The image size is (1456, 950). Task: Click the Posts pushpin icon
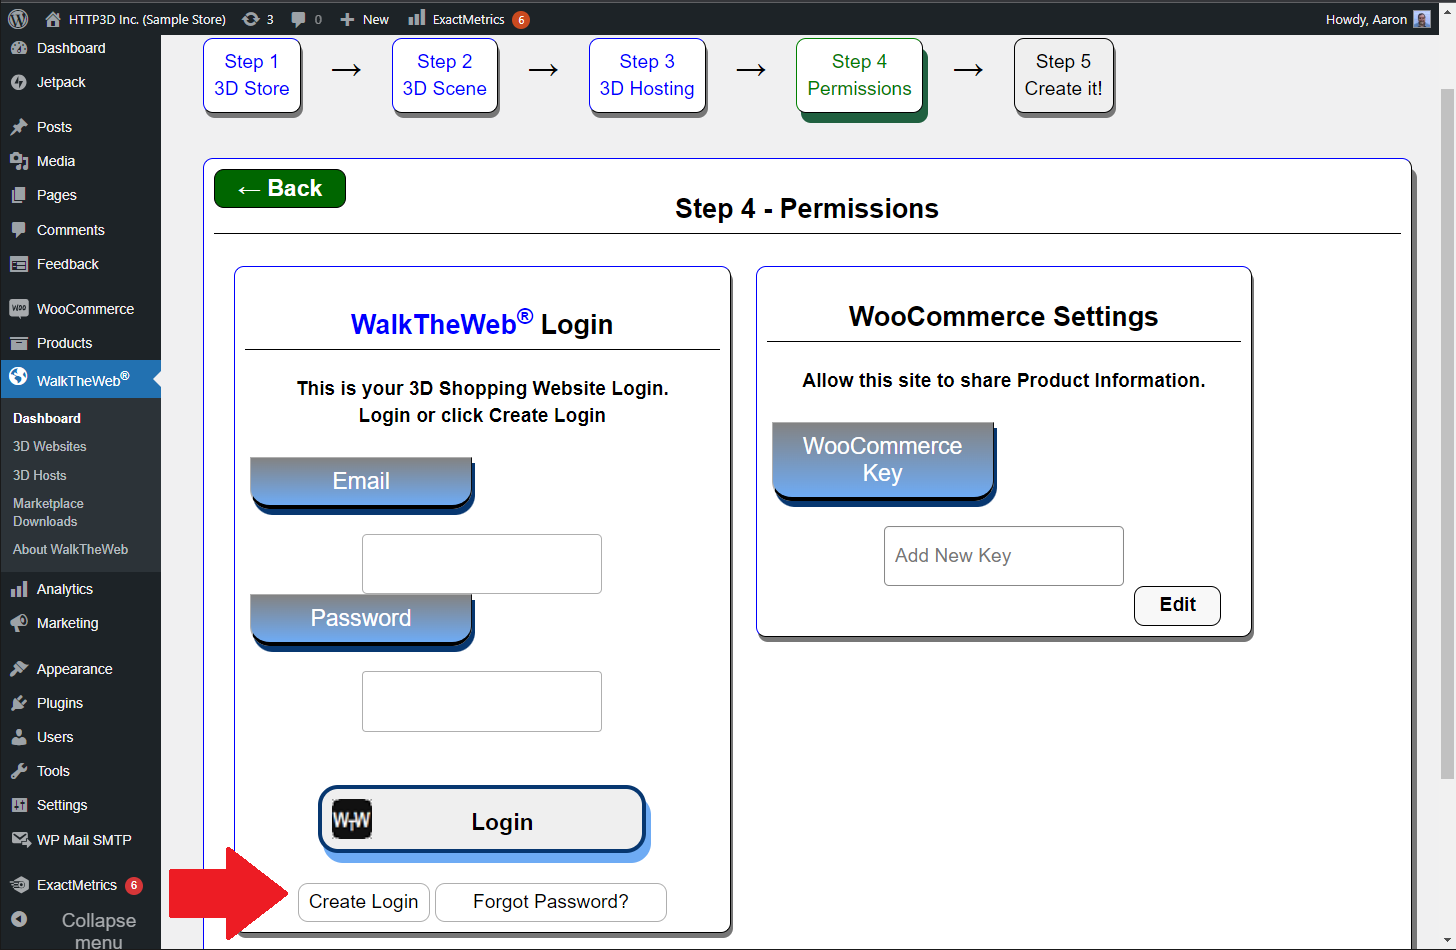pyautogui.click(x=18, y=127)
